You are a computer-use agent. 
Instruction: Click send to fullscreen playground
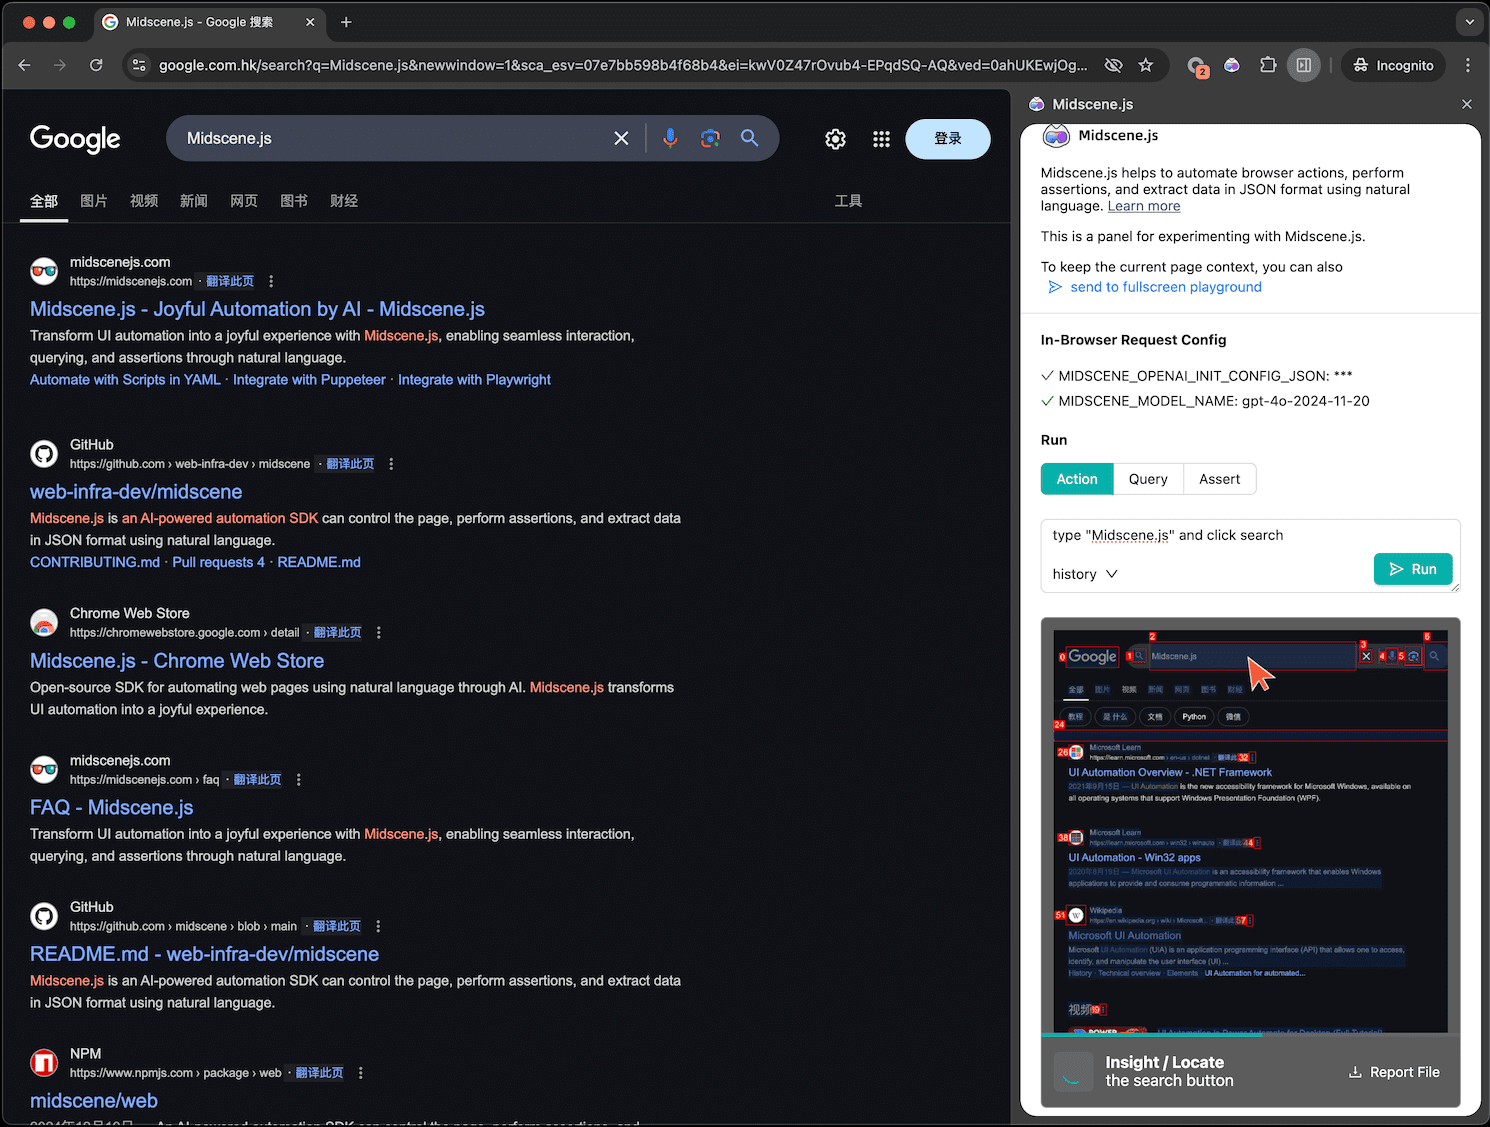[x=1155, y=287]
